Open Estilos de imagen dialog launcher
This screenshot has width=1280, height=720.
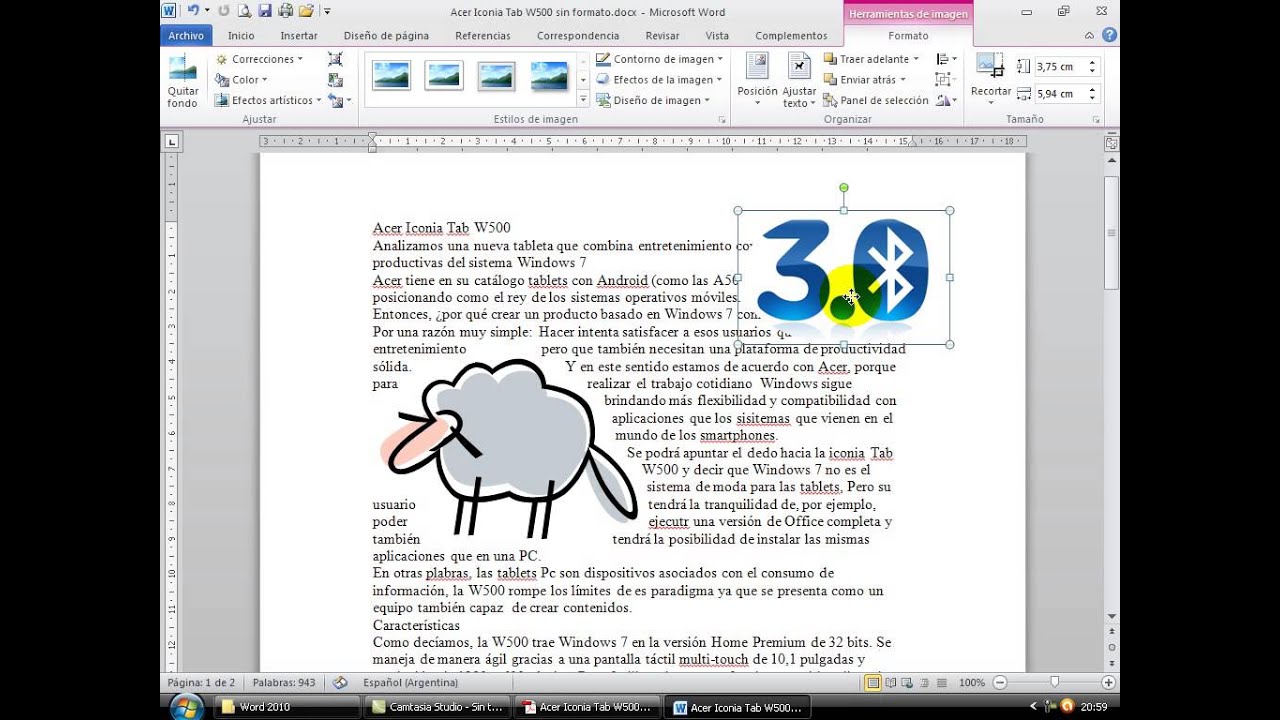coord(722,120)
